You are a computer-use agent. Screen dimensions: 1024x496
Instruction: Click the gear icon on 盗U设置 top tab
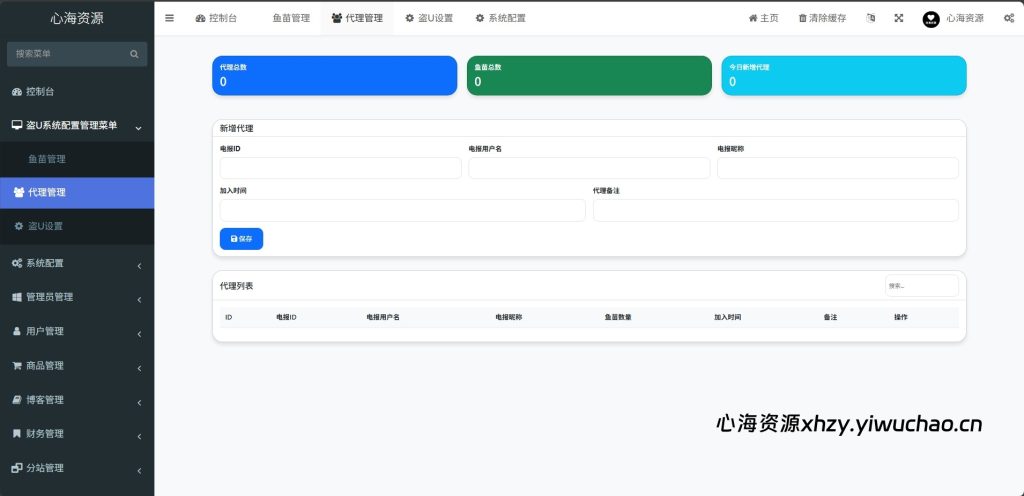409,18
